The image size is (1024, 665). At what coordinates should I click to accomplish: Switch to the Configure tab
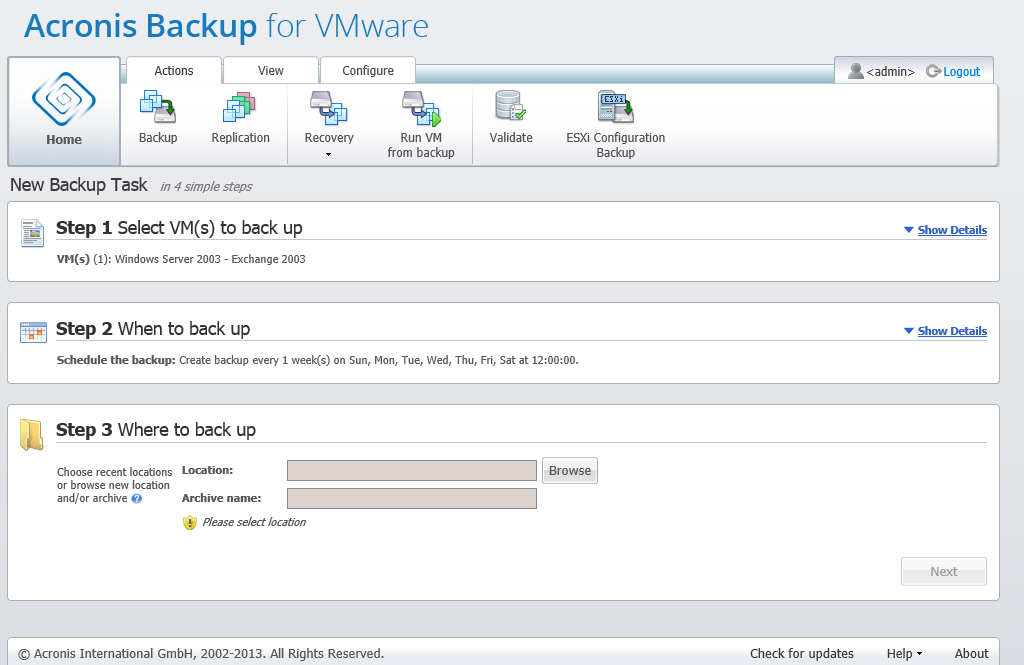pyautogui.click(x=368, y=71)
